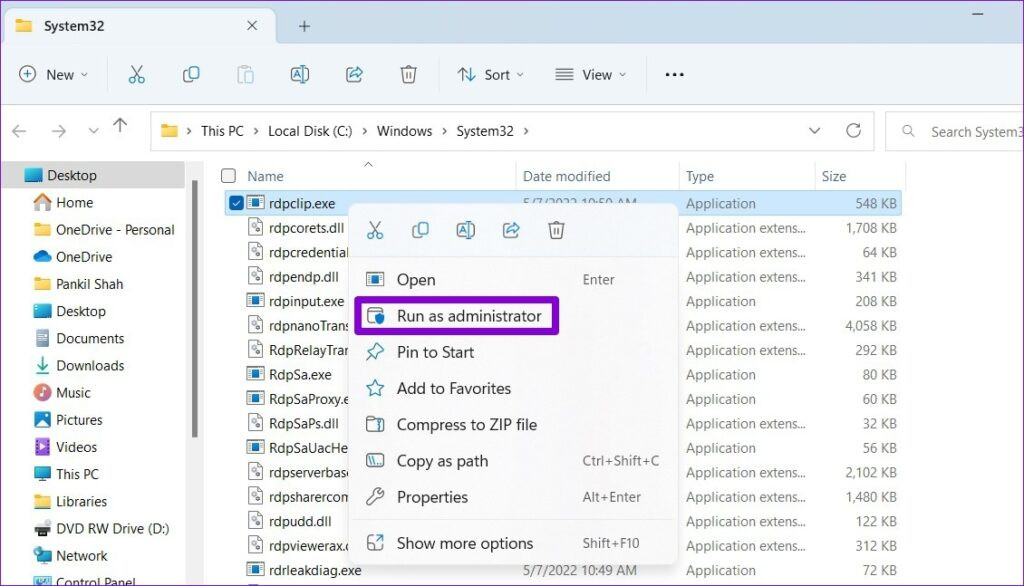Select the rdpcorets.dll file icon
This screenshot has height=586, width=1024.
[x=255, y=227]
